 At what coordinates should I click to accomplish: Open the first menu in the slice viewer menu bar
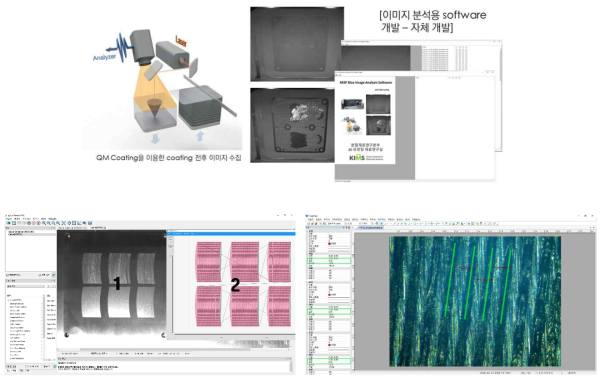[9, 218]
